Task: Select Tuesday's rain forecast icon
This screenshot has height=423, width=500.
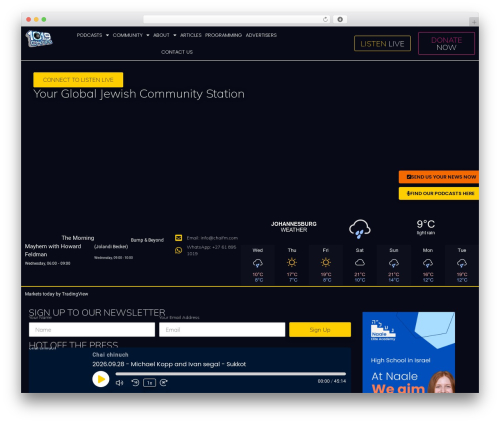Action: 462,263
